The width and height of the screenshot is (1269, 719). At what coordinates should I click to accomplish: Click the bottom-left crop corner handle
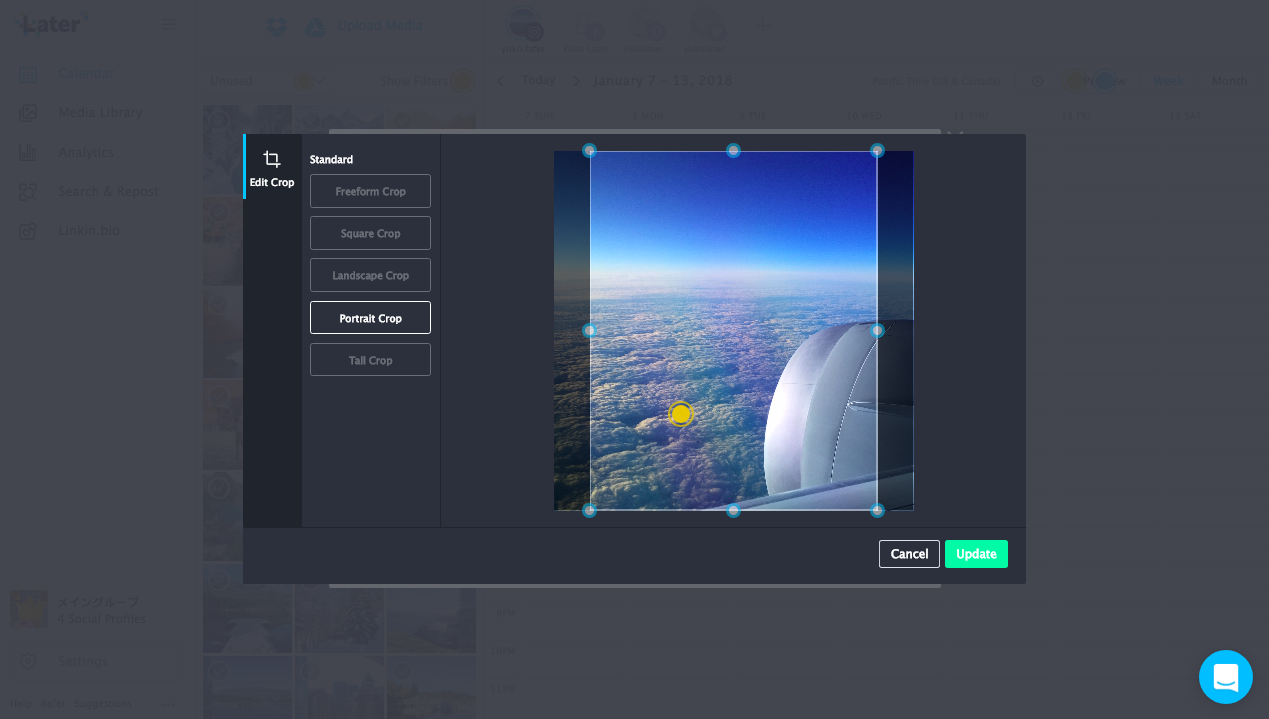[590, 510]
